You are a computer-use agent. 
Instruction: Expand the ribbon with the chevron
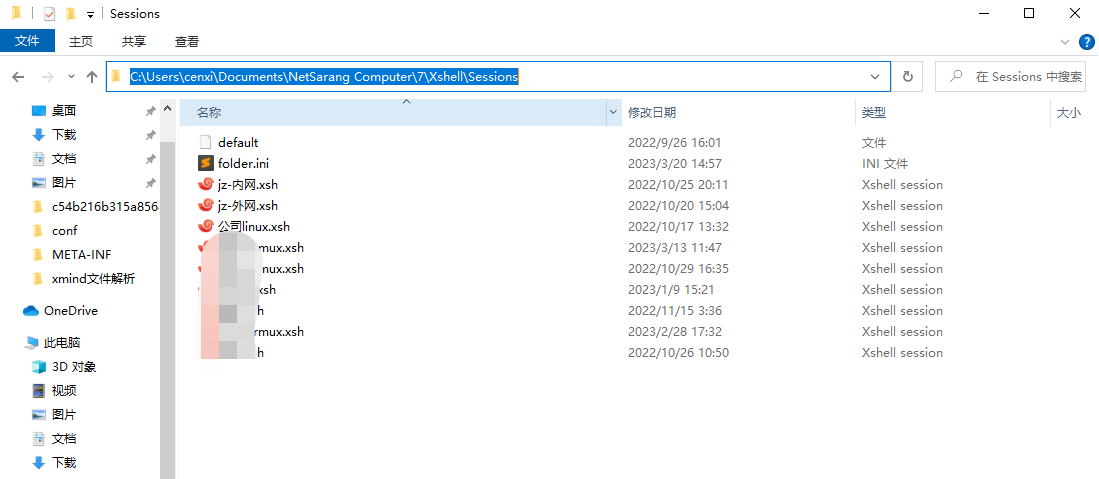tap(1065, 42)
